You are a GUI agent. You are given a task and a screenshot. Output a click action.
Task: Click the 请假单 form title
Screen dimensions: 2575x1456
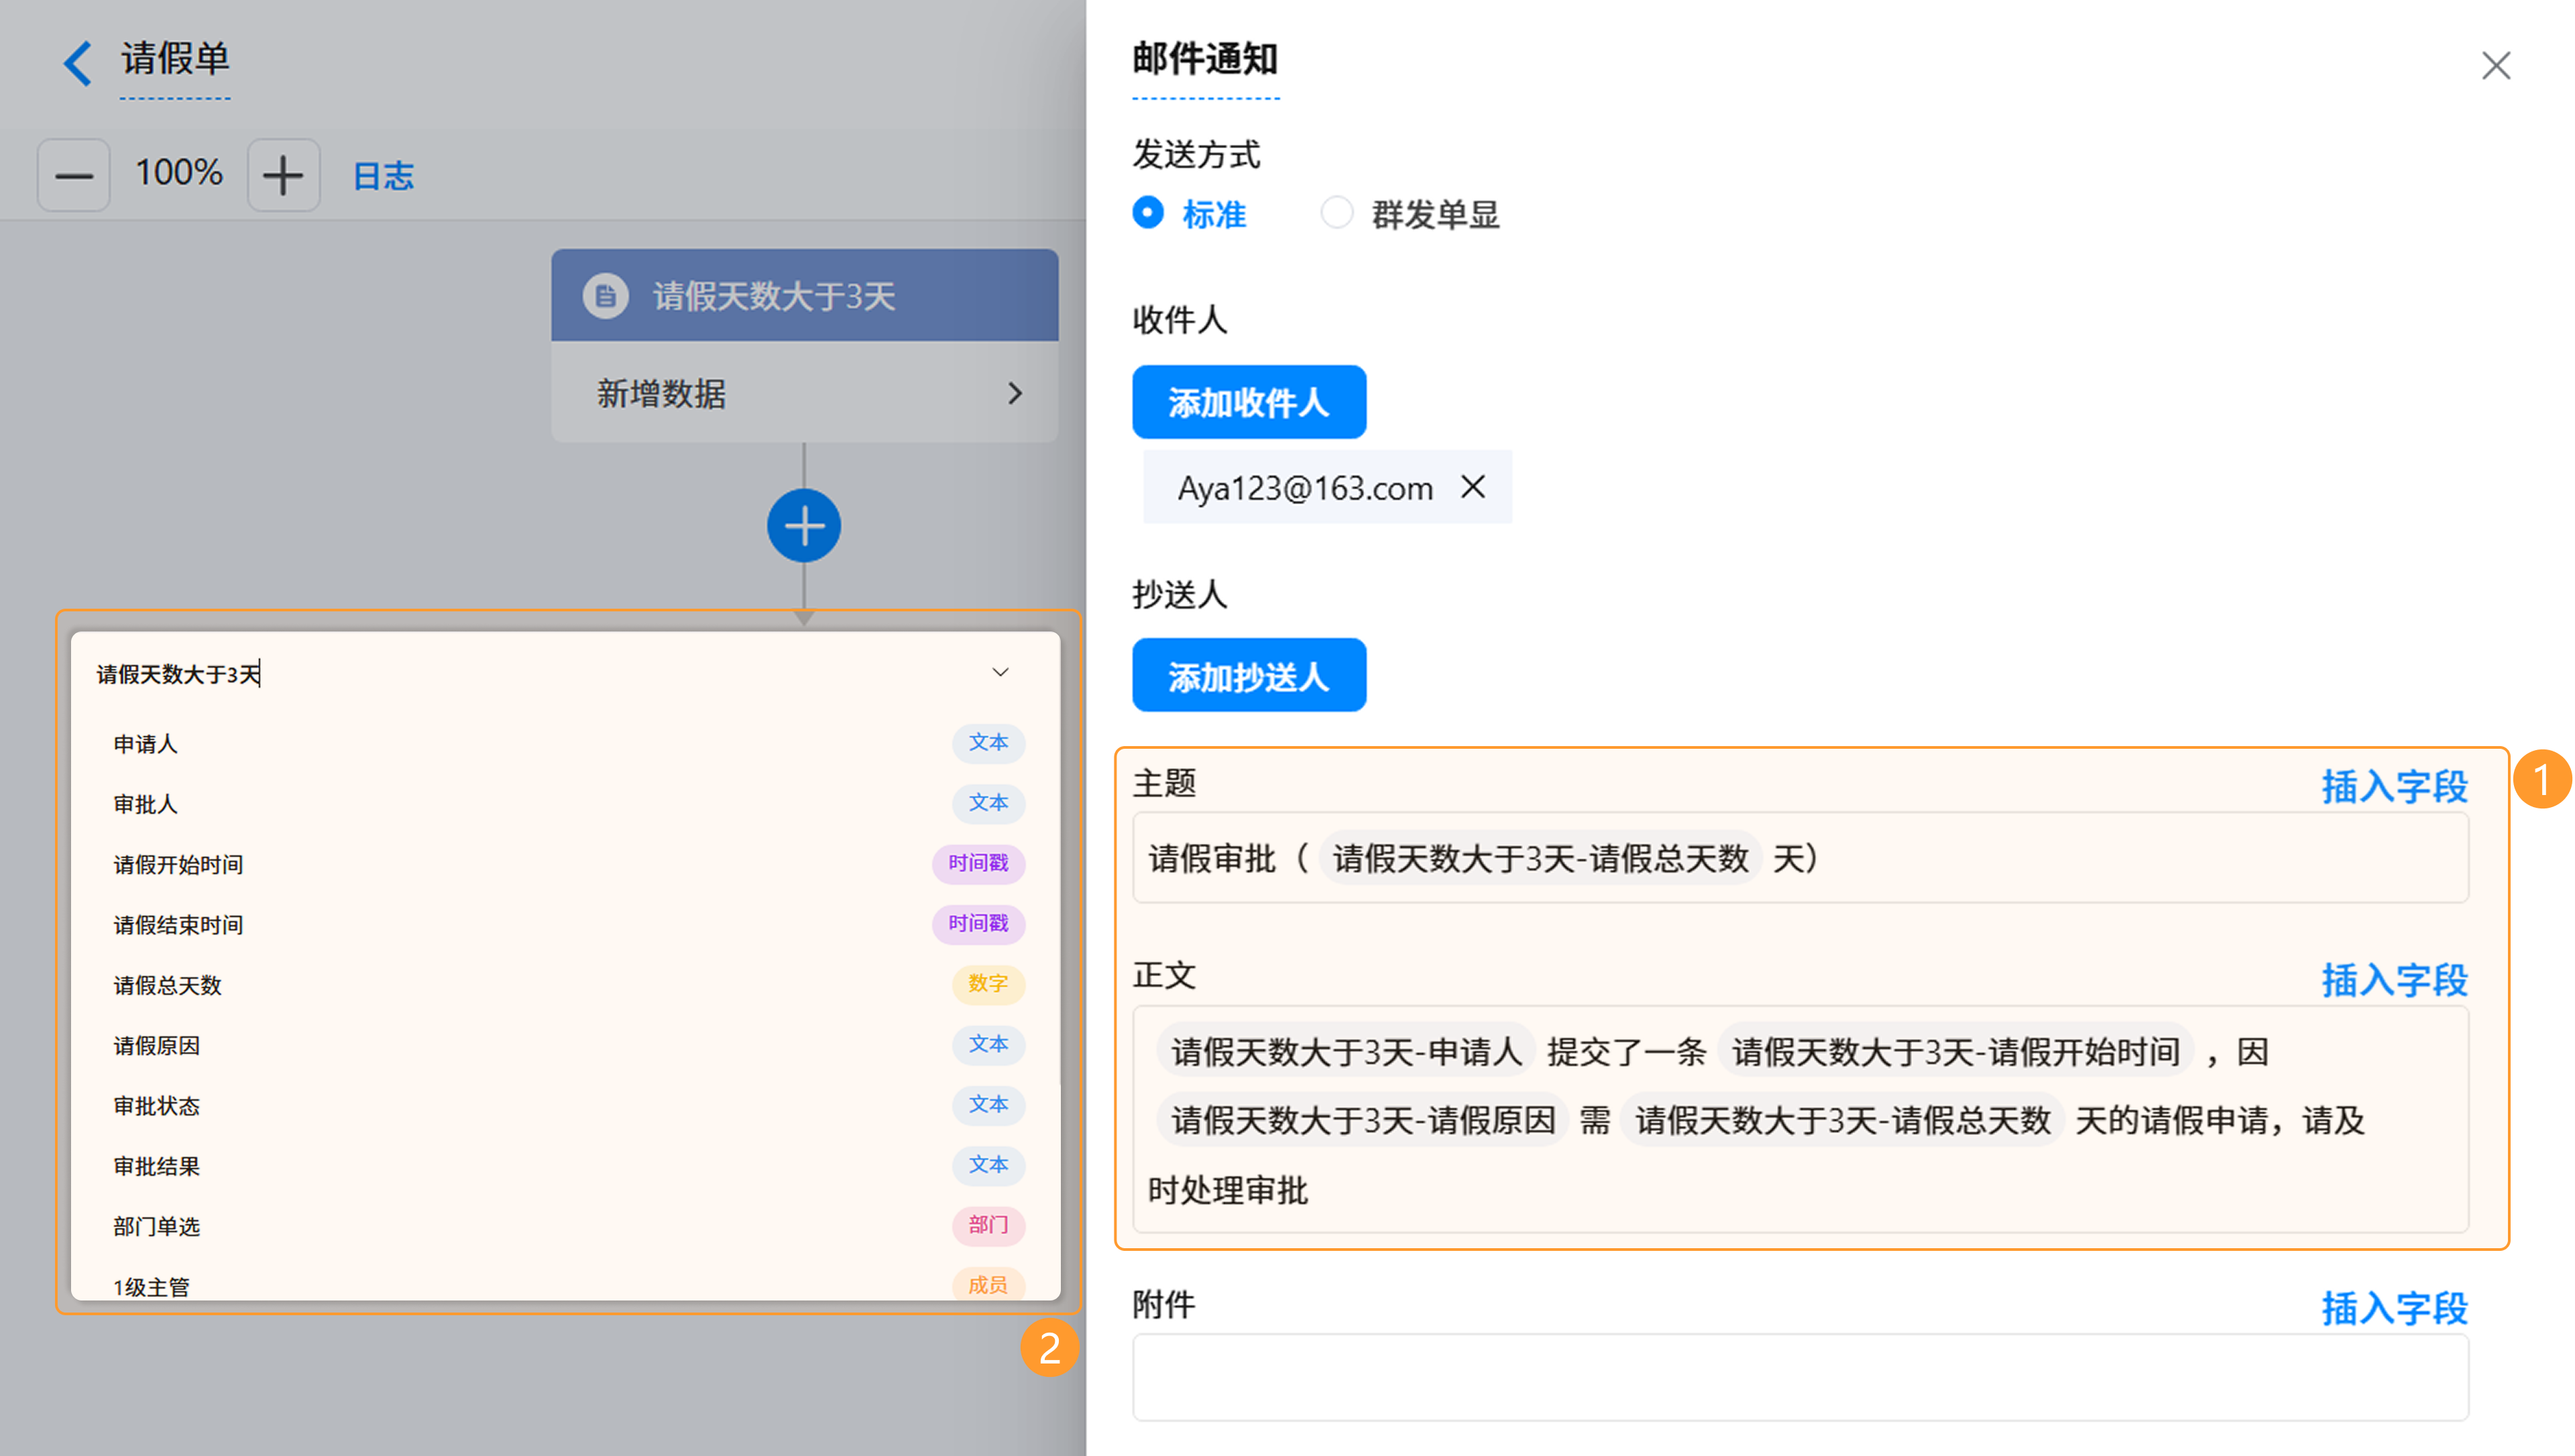point(175,59)
